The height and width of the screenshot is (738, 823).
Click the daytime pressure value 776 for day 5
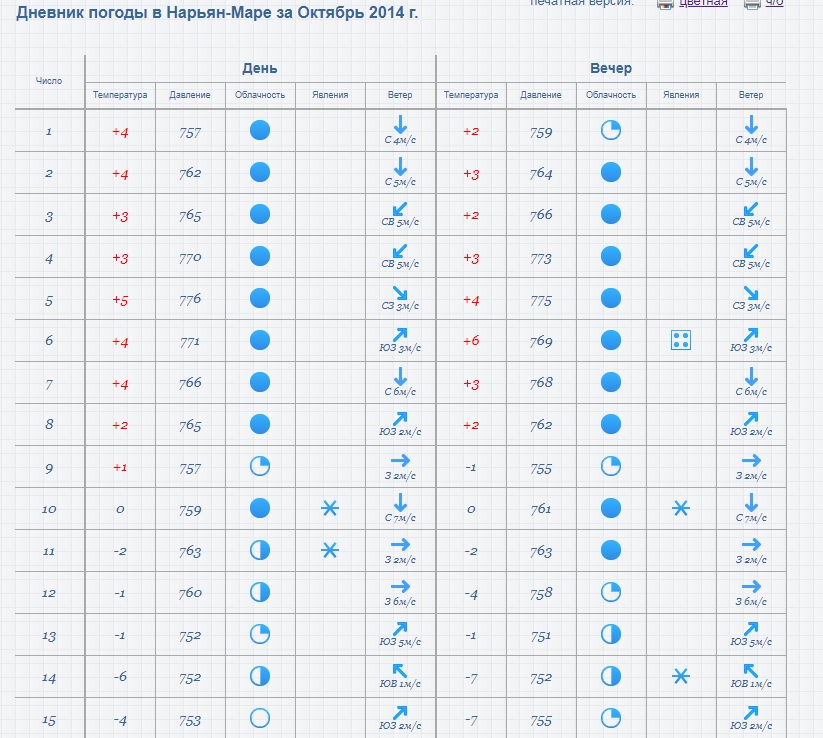tap(190, 299)
